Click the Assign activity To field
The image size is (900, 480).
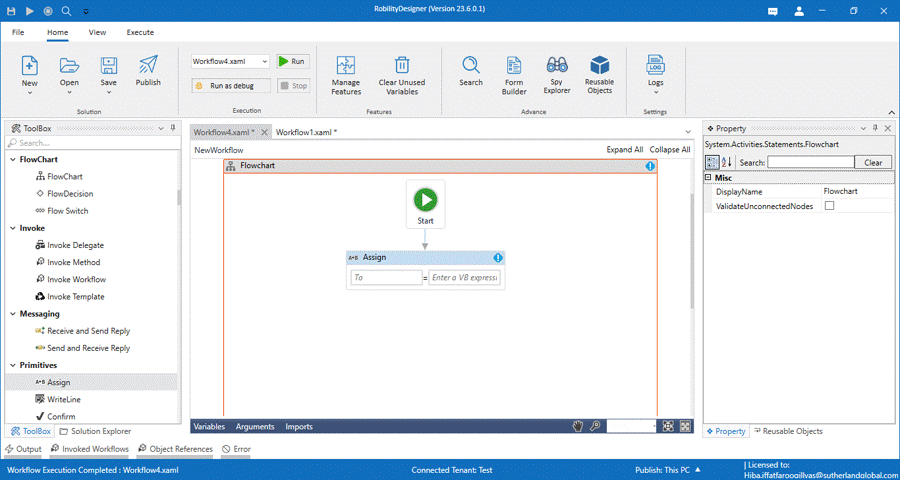[x=386, y=278]
